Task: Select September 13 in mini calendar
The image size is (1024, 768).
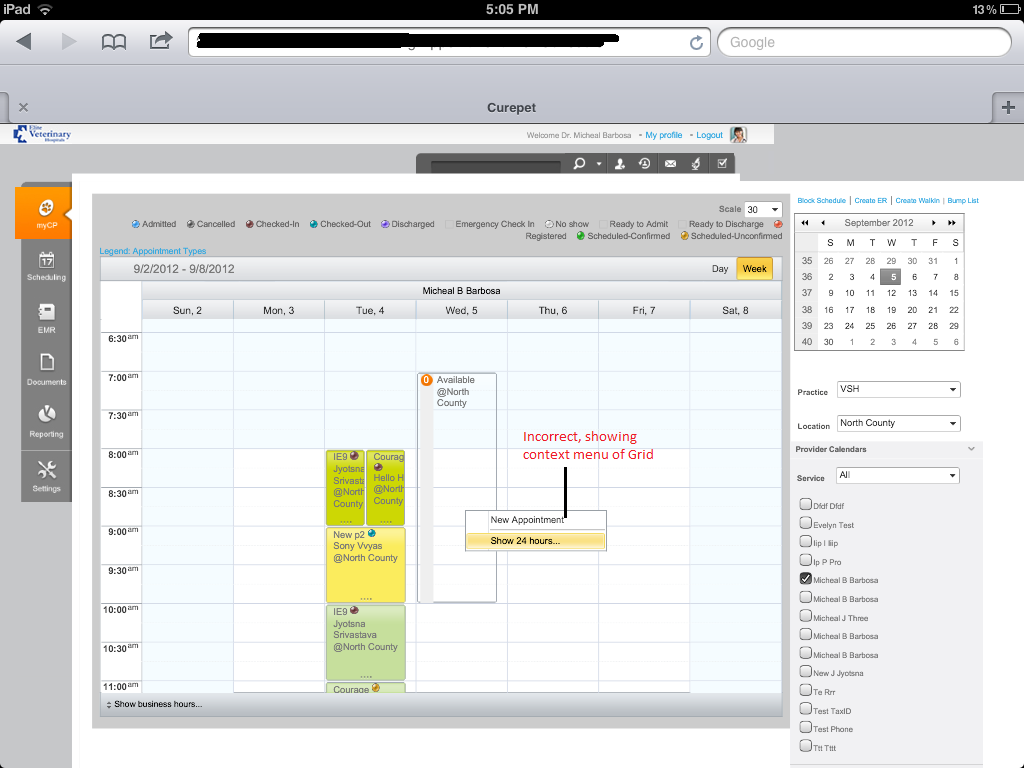Action: [912, 293]
